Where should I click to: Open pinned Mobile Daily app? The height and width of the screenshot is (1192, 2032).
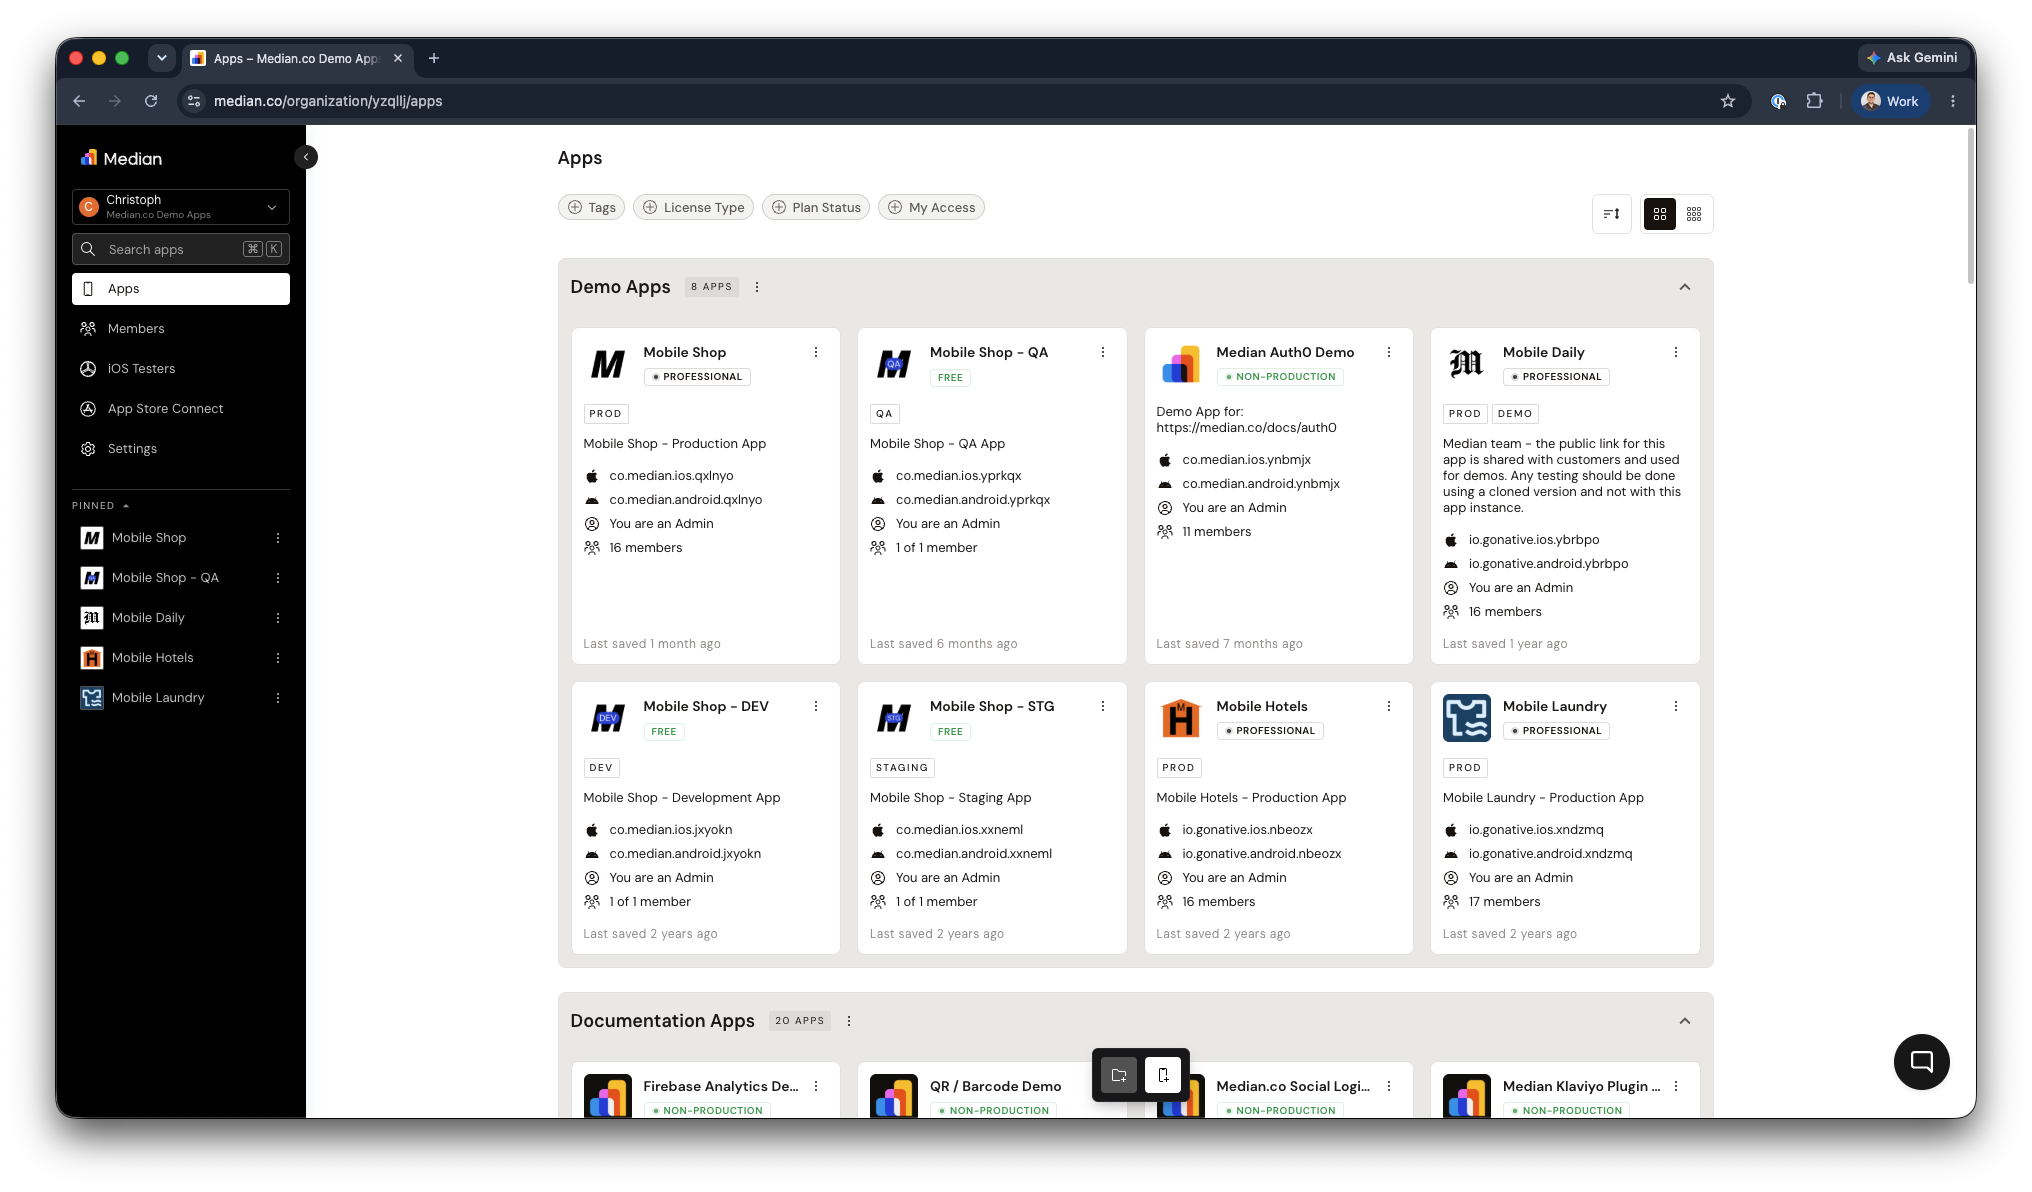pyautogui.click(x=148, y=618)
